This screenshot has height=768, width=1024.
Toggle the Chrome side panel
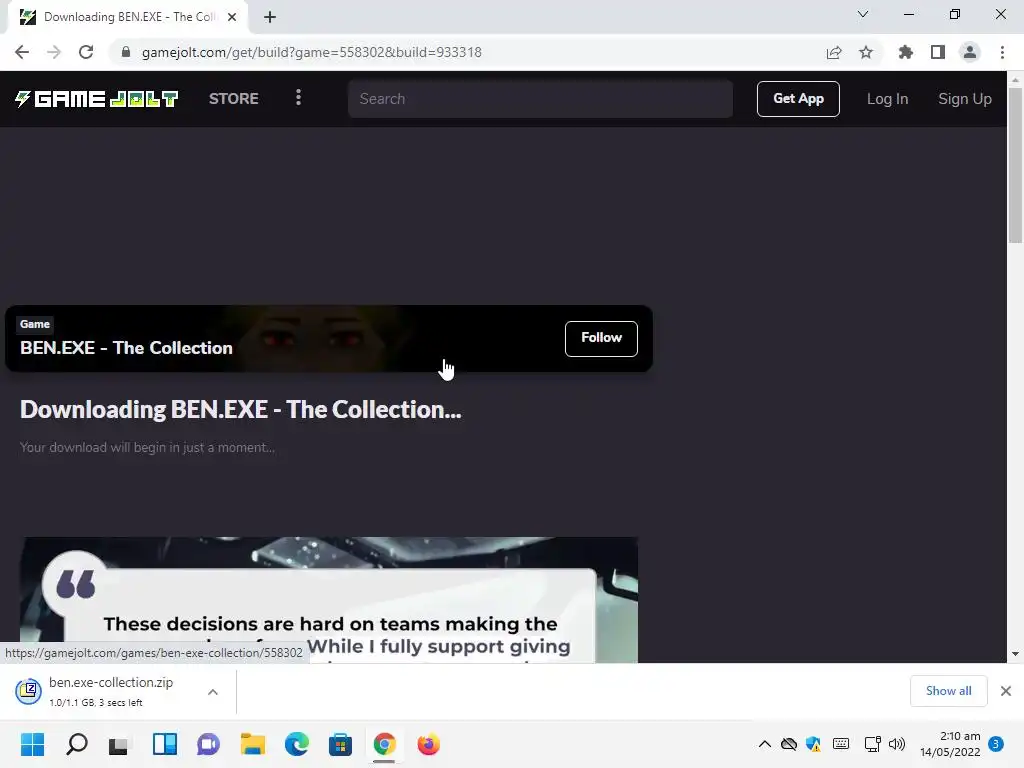point(938,52)
